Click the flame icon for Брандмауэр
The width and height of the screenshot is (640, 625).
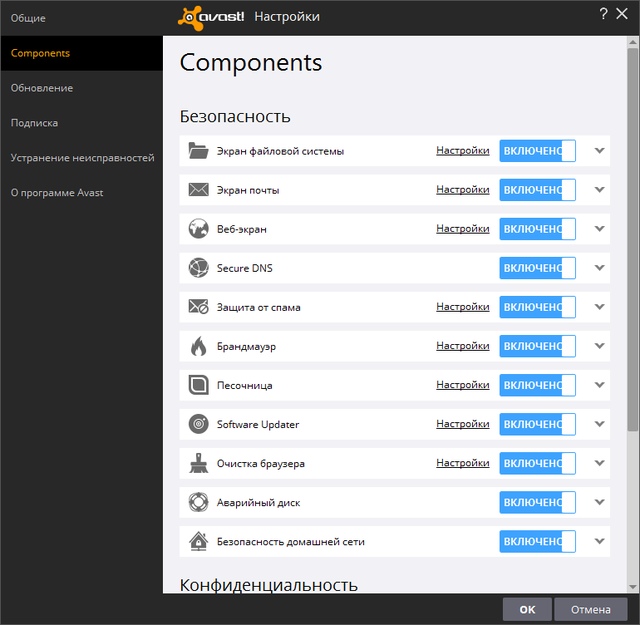[x=198, y=346]
